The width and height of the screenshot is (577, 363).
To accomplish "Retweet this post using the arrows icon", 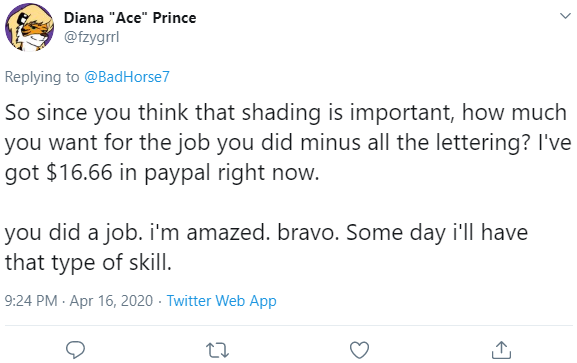I will (x=217, y=350).
